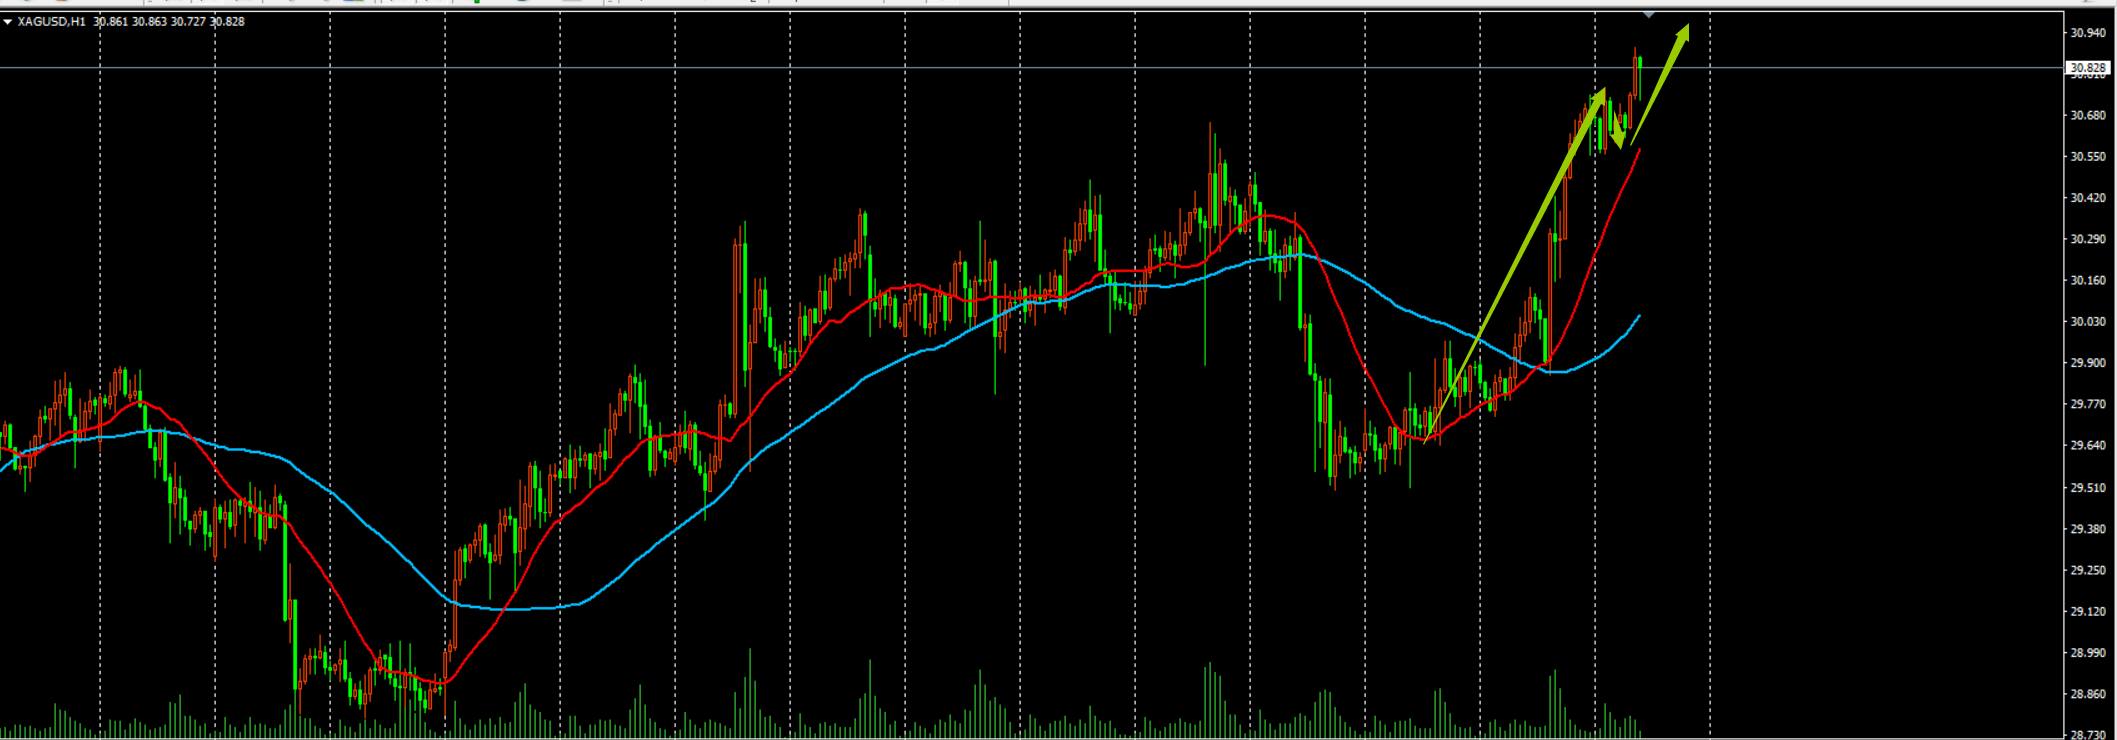The width and height of the screenshot is (2117, 740).
Task: Click the 29.380 price axis label
Action: click(x=2088, y=529)
